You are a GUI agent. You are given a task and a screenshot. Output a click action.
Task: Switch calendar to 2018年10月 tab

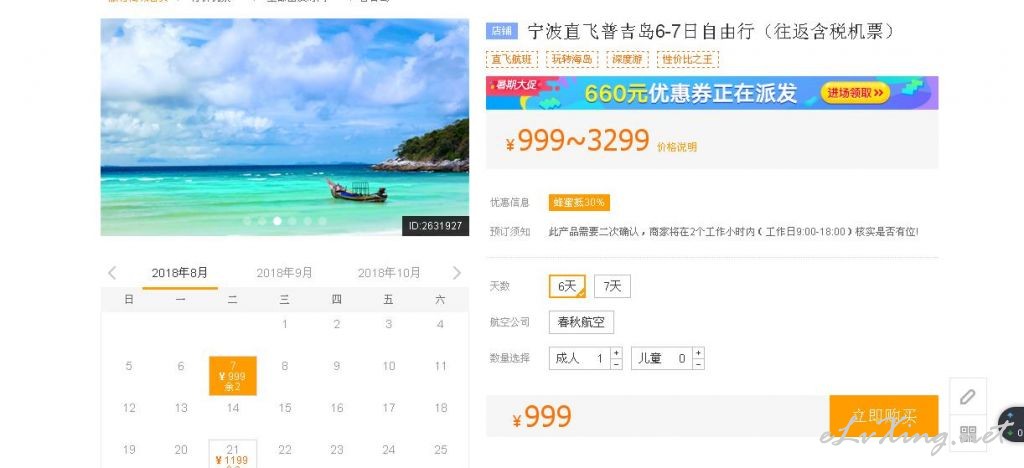389,273
